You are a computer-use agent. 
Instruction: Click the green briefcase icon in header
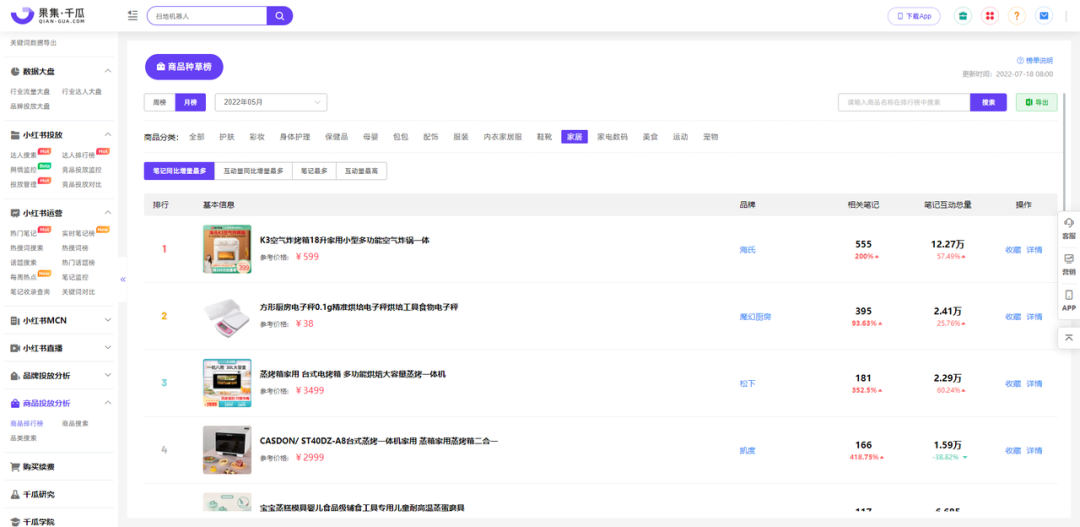coord(962,16)
